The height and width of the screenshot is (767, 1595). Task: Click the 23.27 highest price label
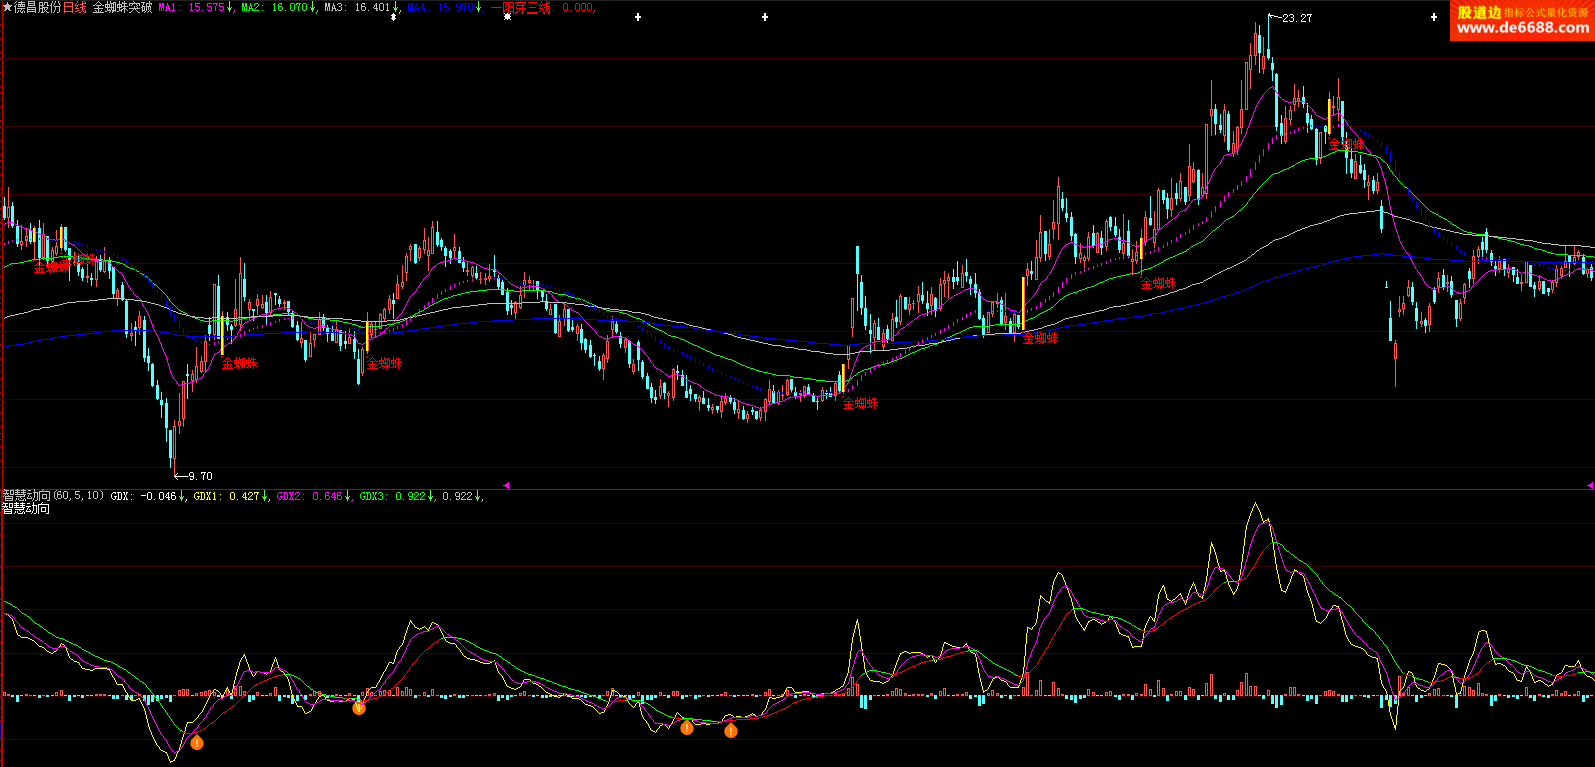click(x=1296, y=18)
